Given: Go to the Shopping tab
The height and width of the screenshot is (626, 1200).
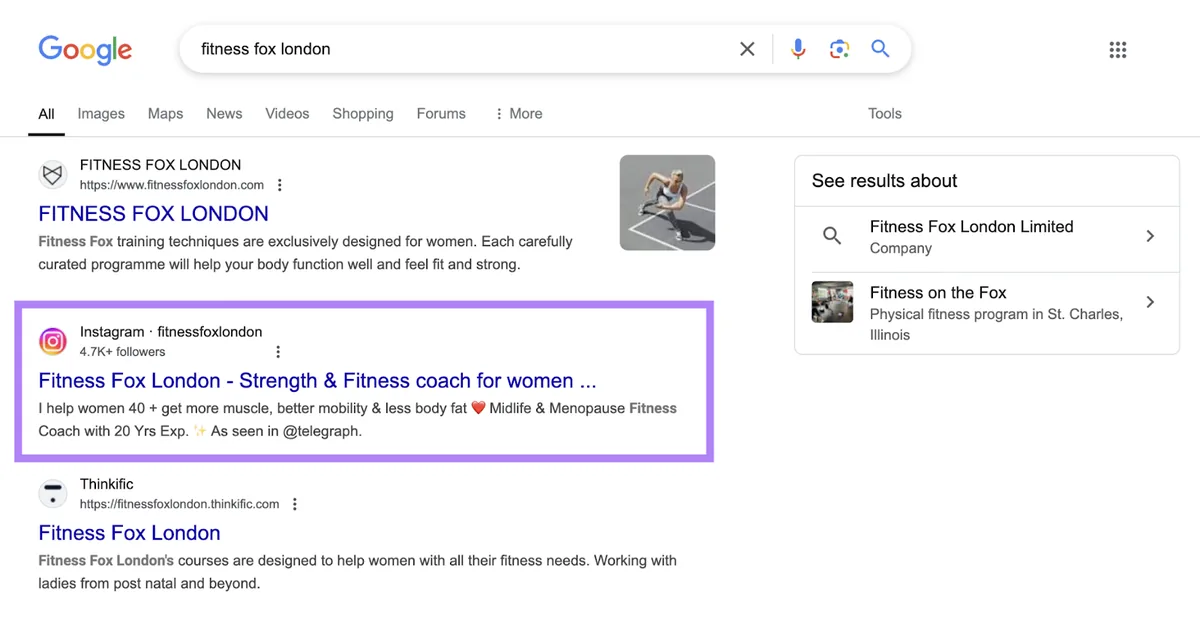Looking at the screenshot, I should (363, 114).
